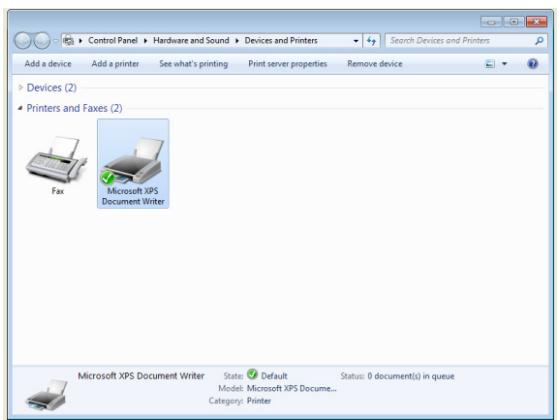559x420 pixels.
Task: Click the green Default check icon in details pane
Action: tap(252, 374)
